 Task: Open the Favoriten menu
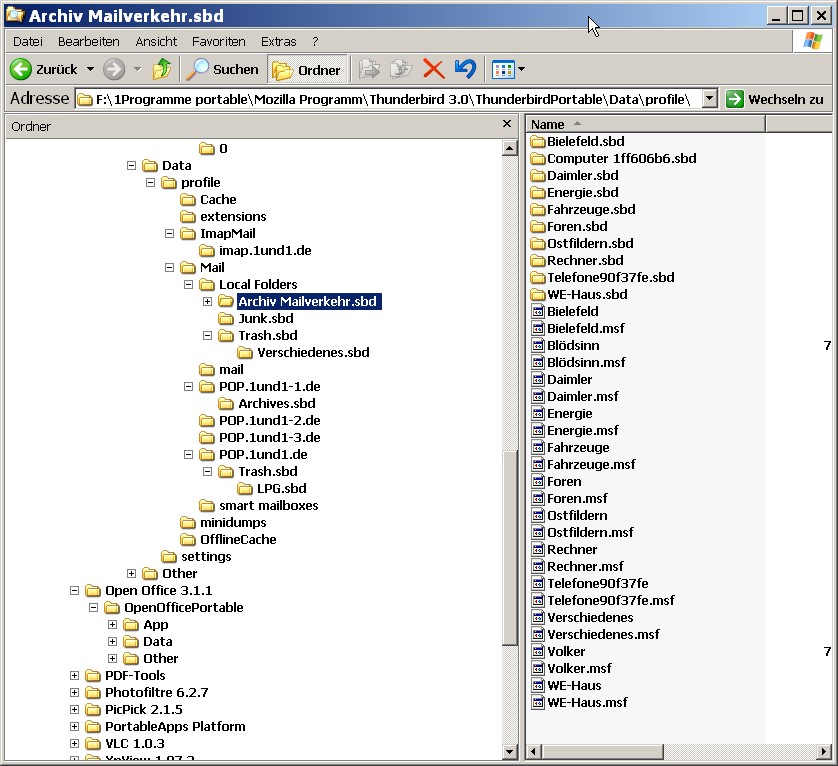[x=218, y=41]
